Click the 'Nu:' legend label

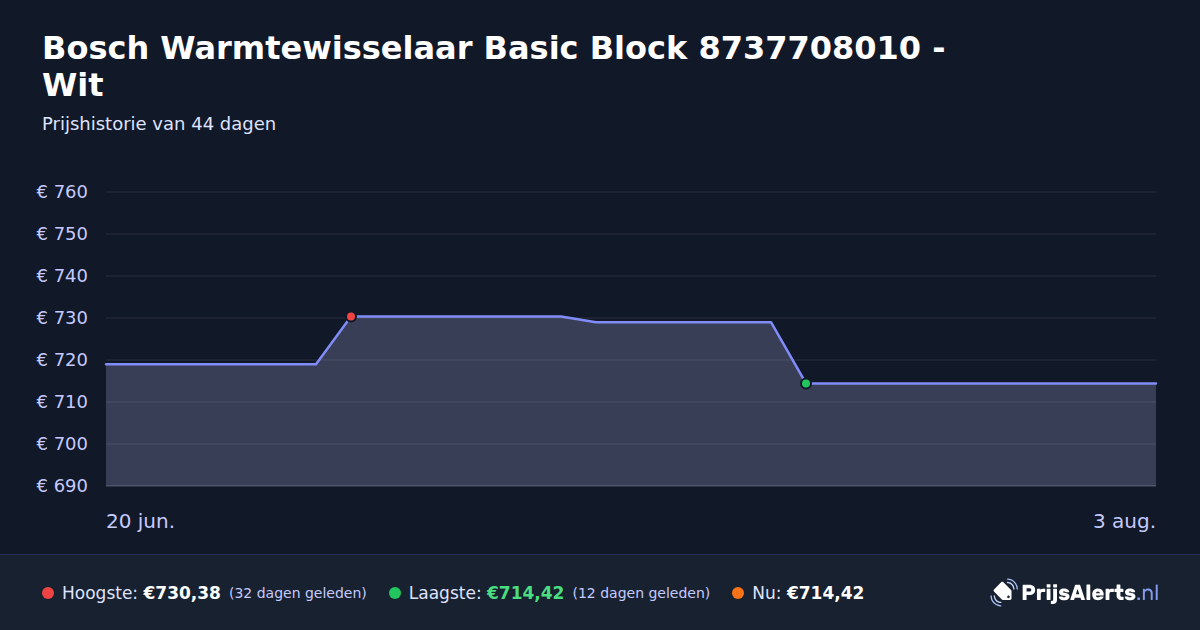(766, 593)
